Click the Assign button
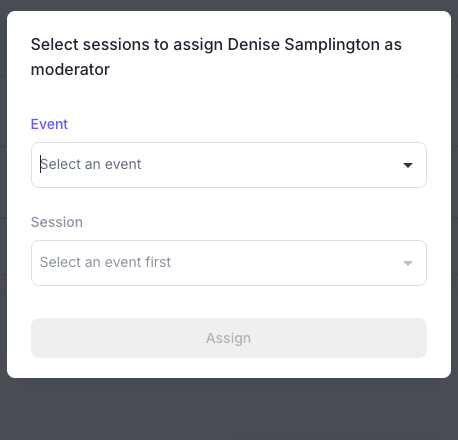This screenshot has height=440, width=458. coord(229,338)
